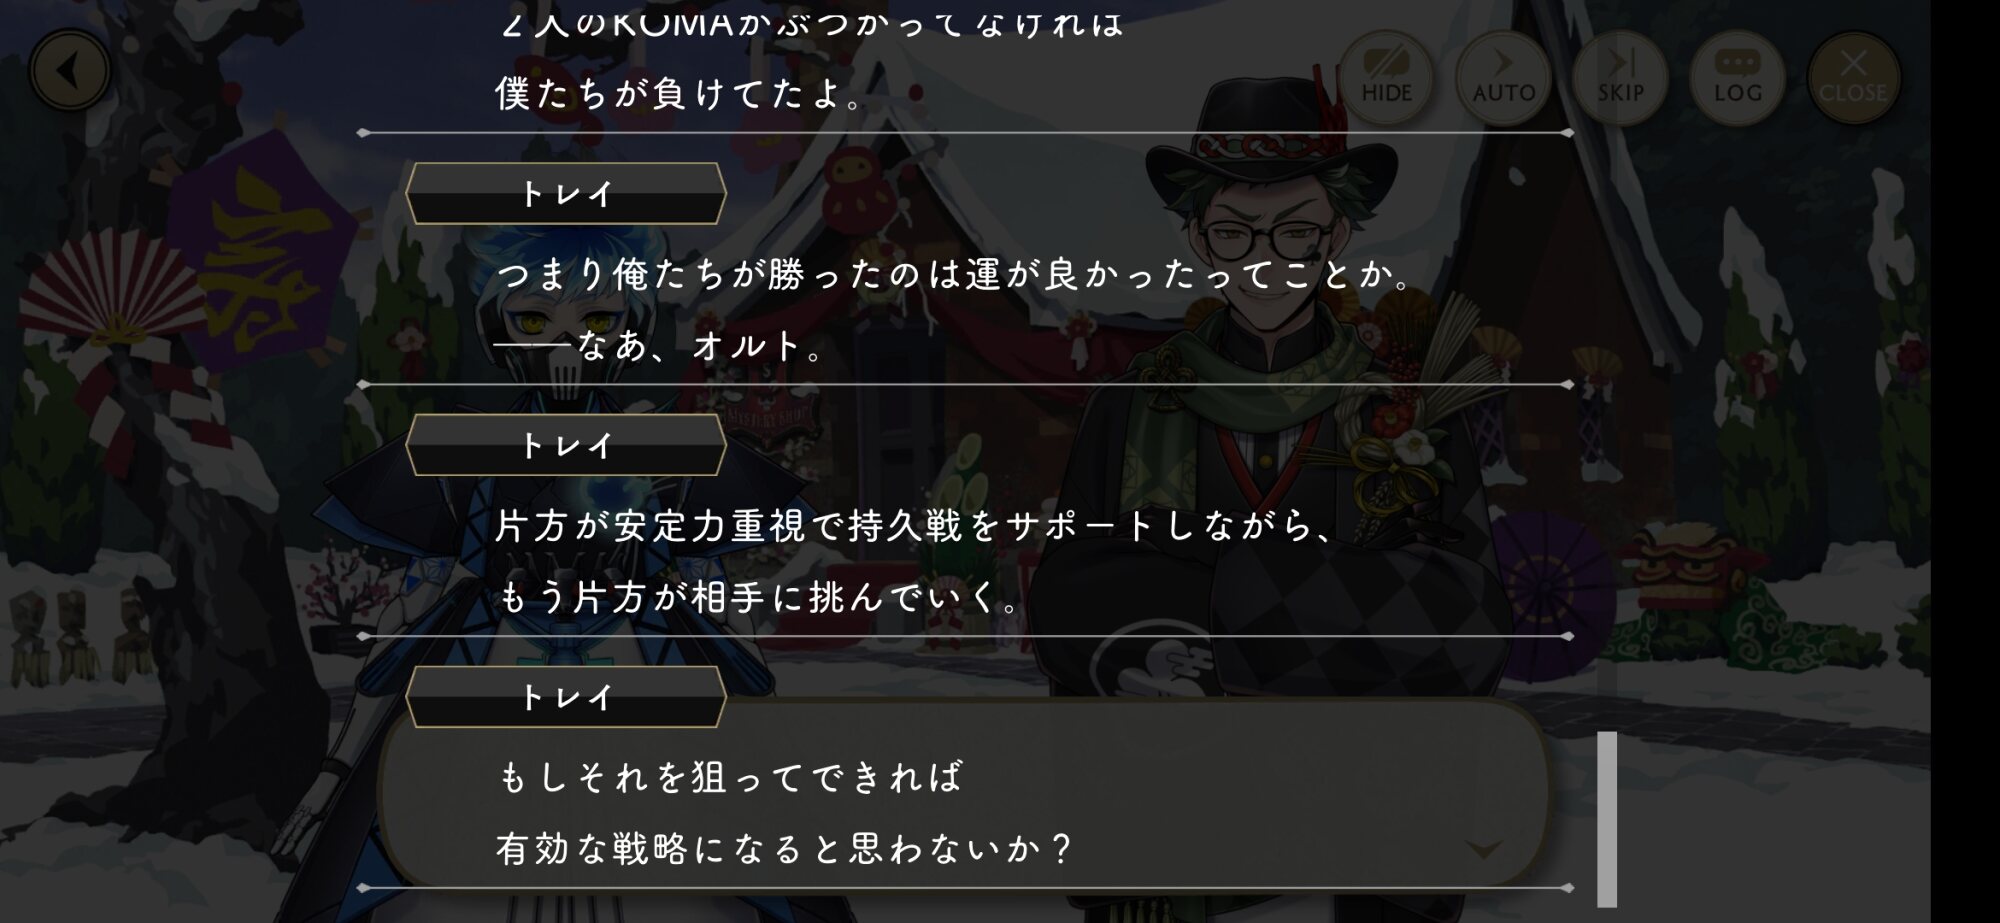Close the log with CLOSE button
This screenshot has width=2000, height=923.
pyautogui.click(x=1853, y=78)
